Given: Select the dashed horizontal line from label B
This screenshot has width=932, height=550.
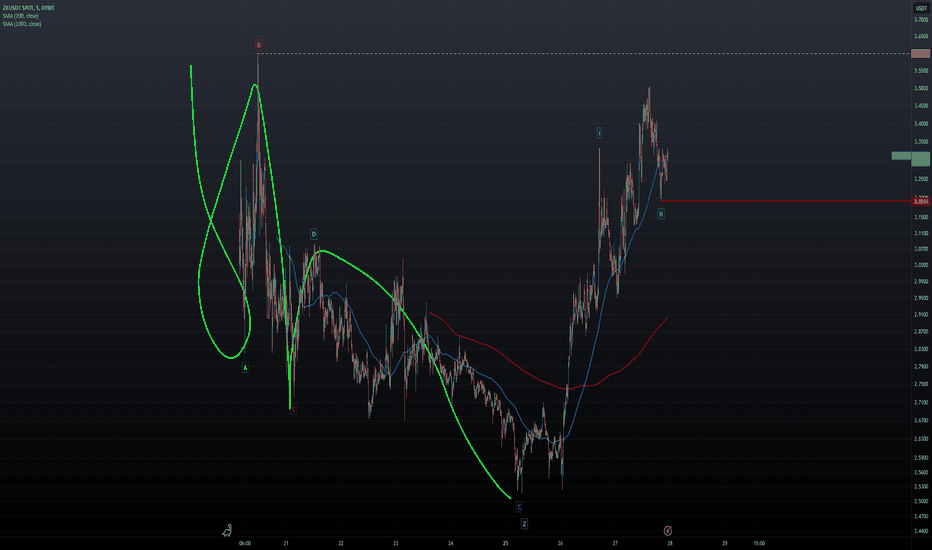Looking at the screenshot, I should click(582, 54).
